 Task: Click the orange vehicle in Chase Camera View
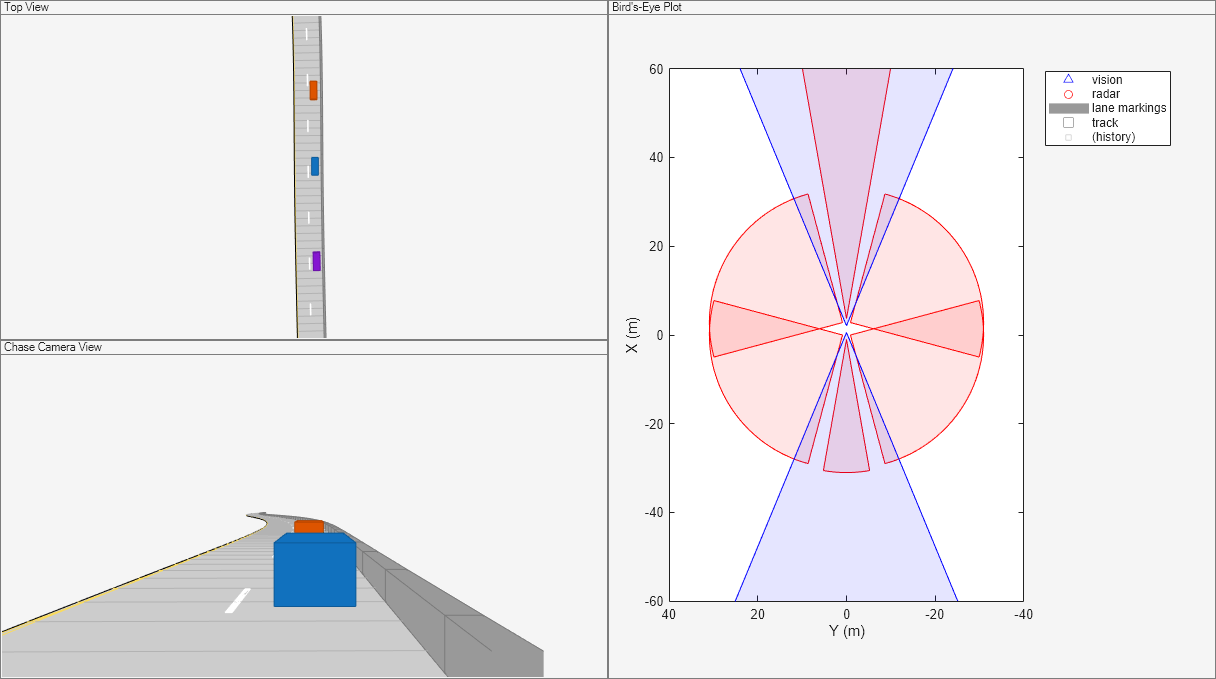[309, 526]
